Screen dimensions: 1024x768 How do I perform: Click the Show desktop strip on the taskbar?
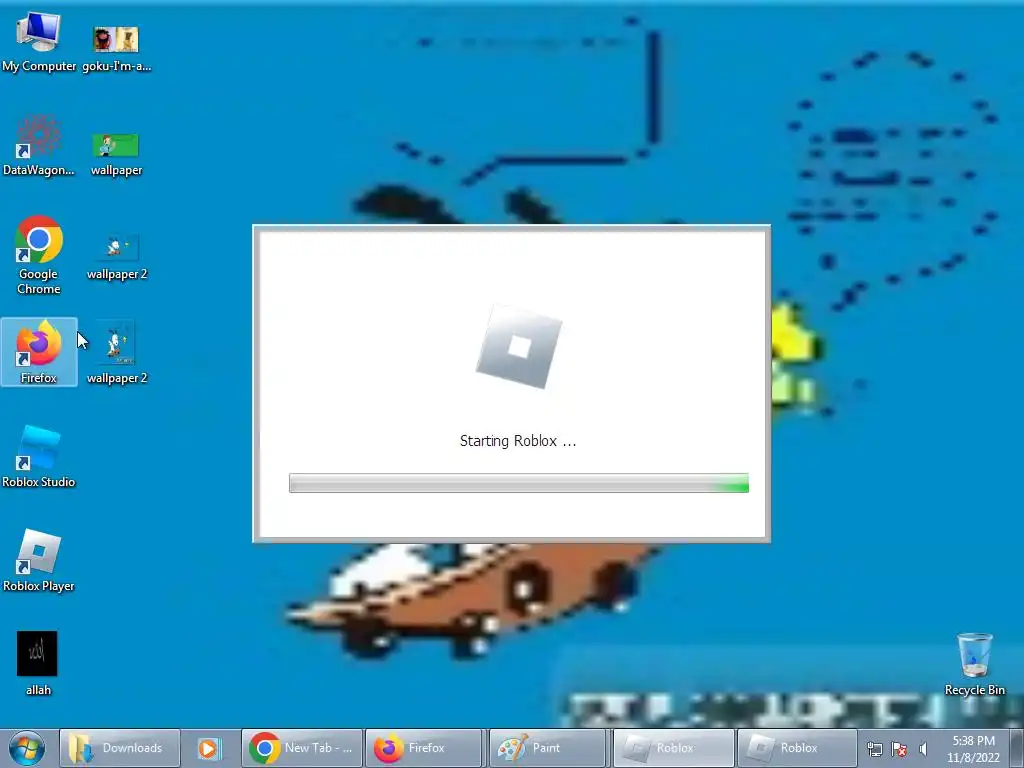point(1017,748)
